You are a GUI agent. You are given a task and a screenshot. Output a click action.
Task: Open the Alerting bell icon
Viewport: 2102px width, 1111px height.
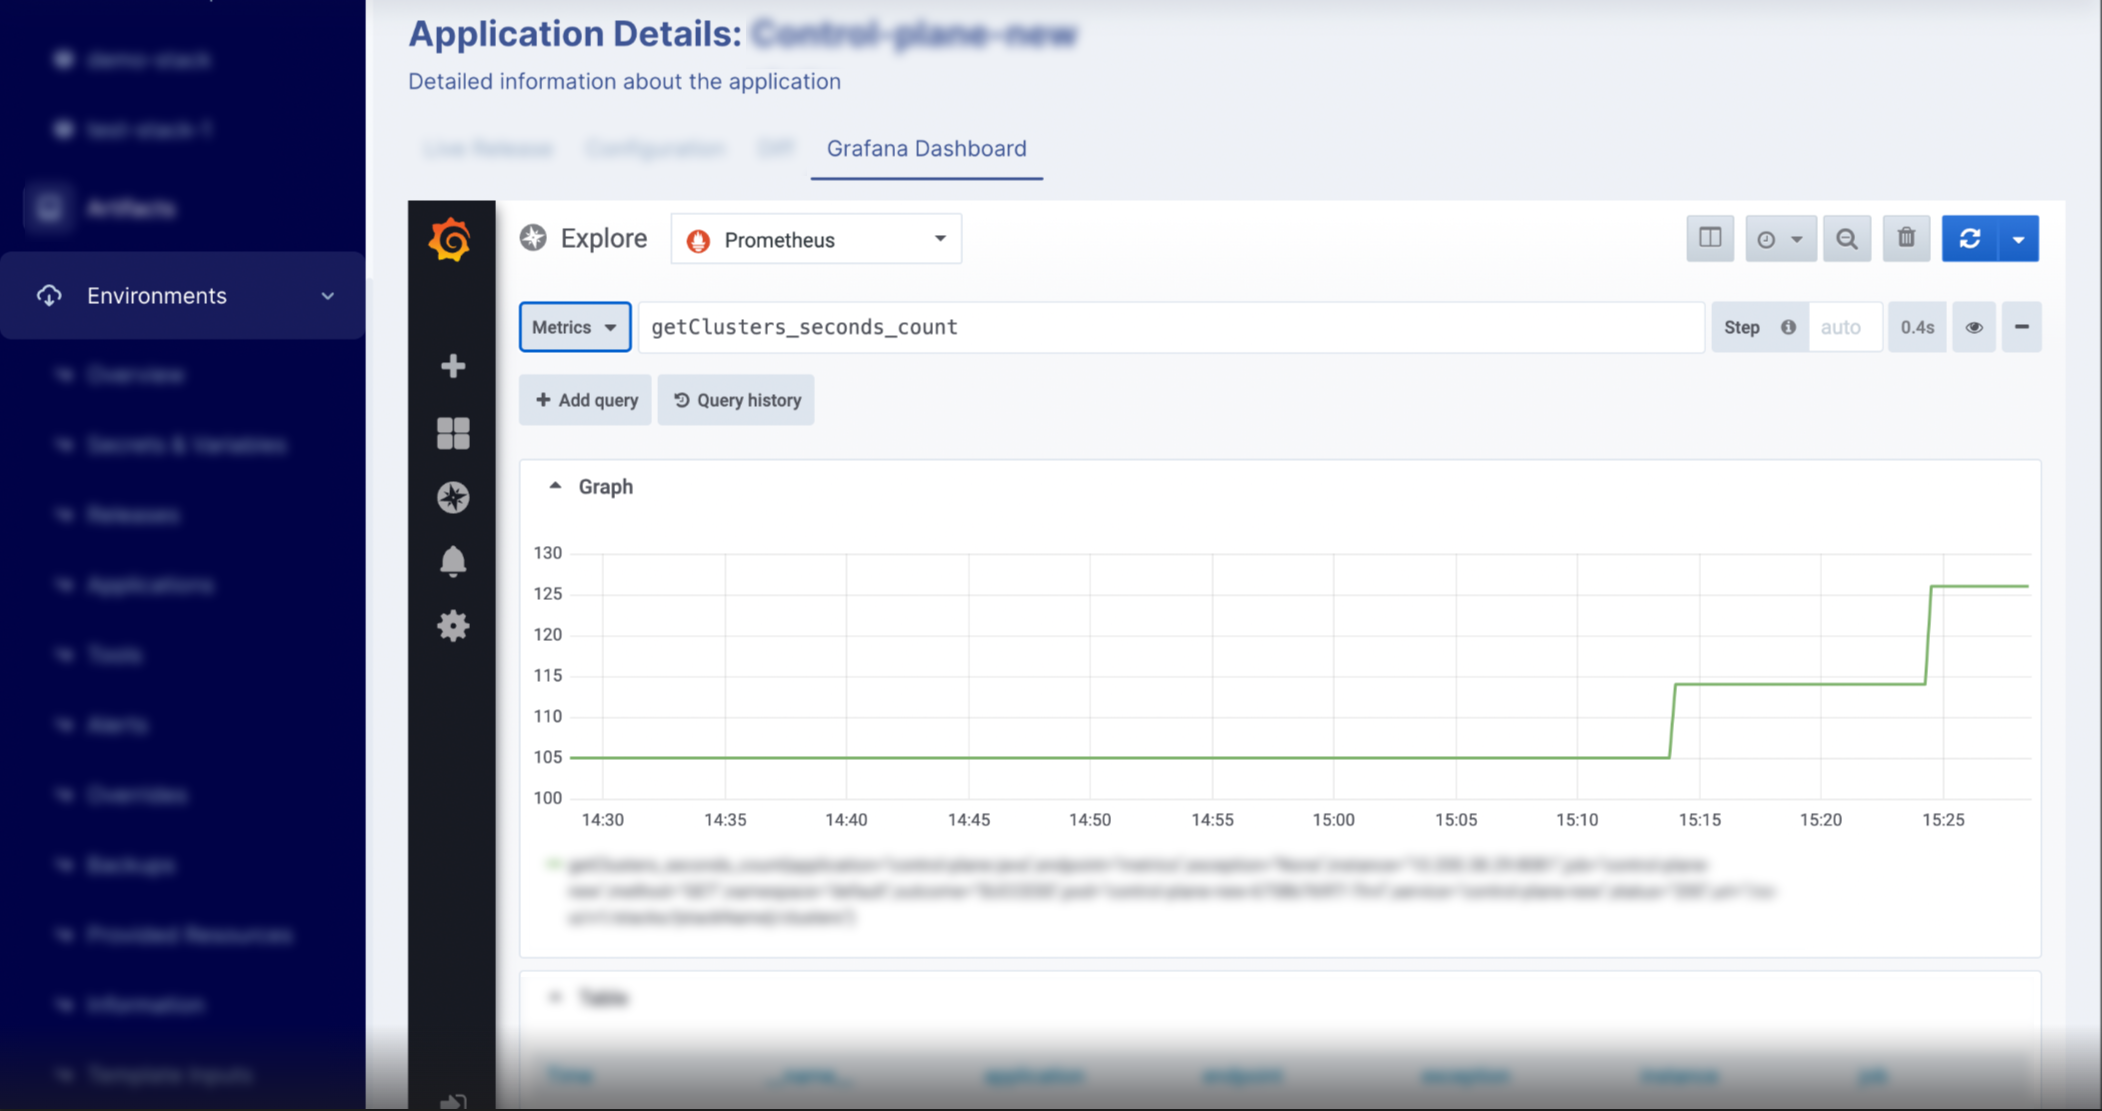(453, 561)
